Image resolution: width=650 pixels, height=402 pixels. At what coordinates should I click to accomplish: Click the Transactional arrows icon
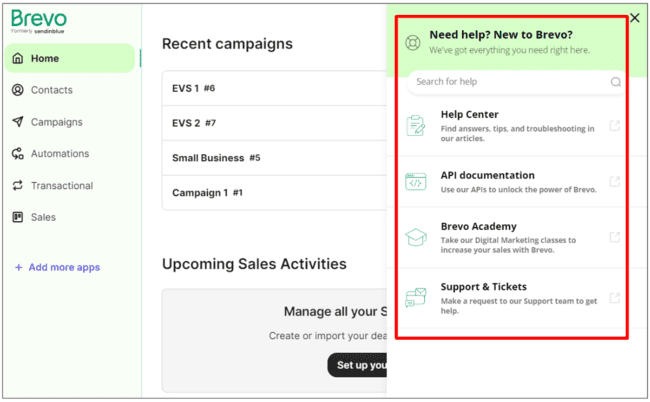coord(18,186)
